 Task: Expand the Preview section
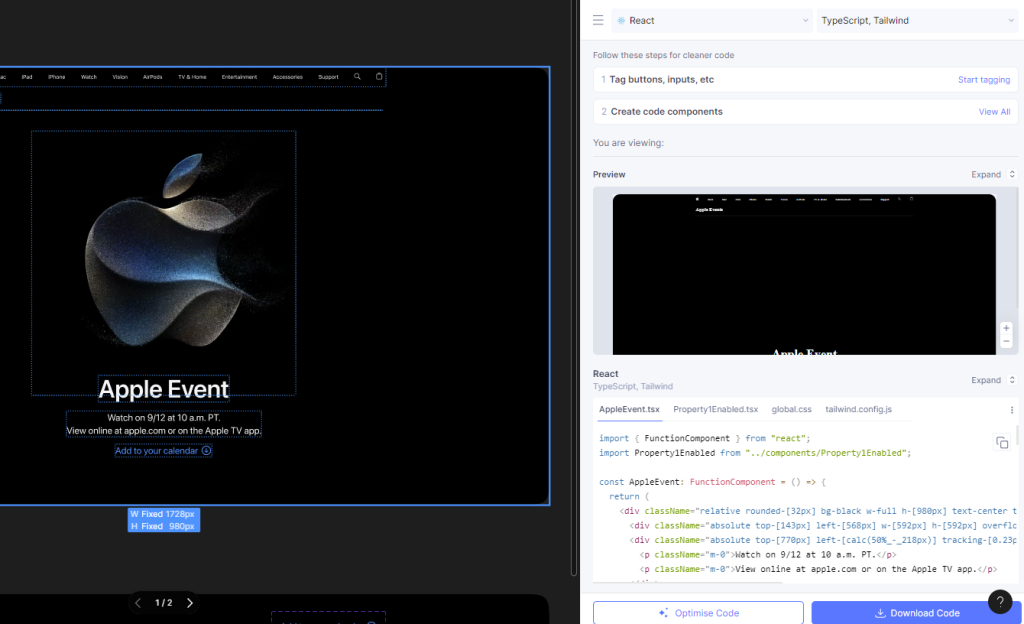(x=992, y=175)
